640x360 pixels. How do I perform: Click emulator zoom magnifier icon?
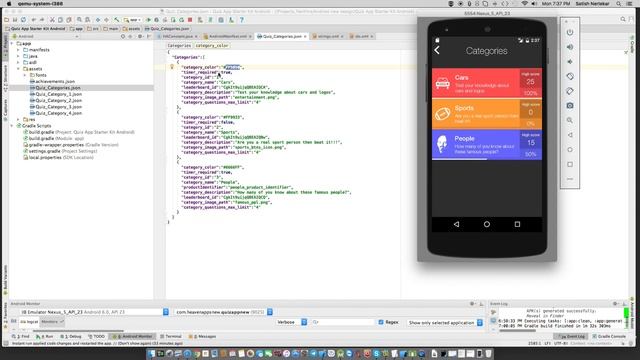point(570,120)
